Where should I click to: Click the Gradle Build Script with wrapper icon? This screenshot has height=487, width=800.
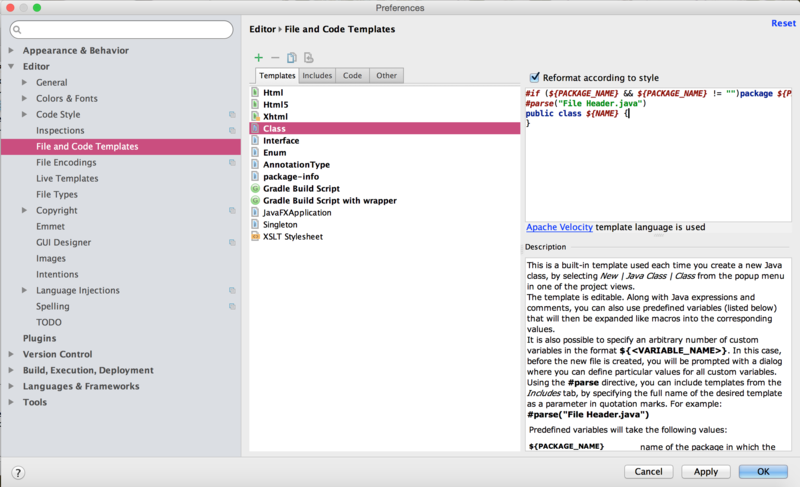click(255, 200)
